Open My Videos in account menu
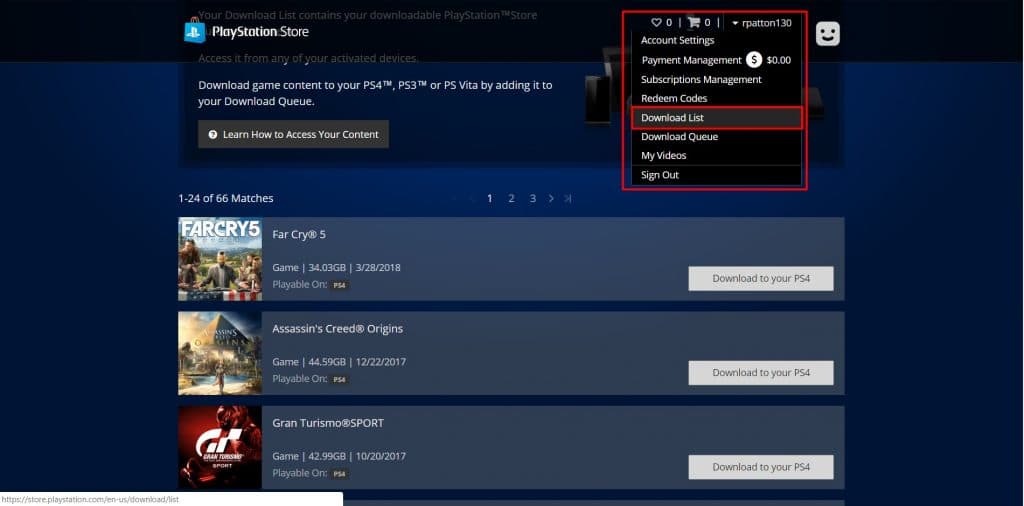Image resolution: width=1024 pixels, height=506 pixels. tap(664, 156)
